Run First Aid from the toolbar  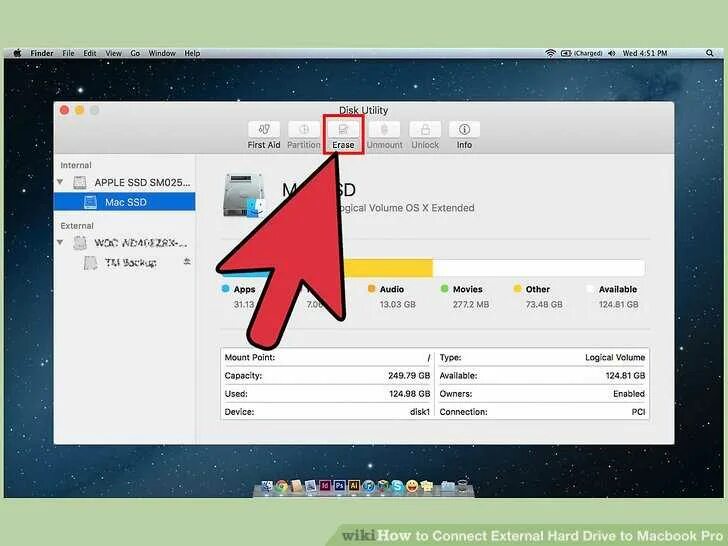(x=264, y=135)
